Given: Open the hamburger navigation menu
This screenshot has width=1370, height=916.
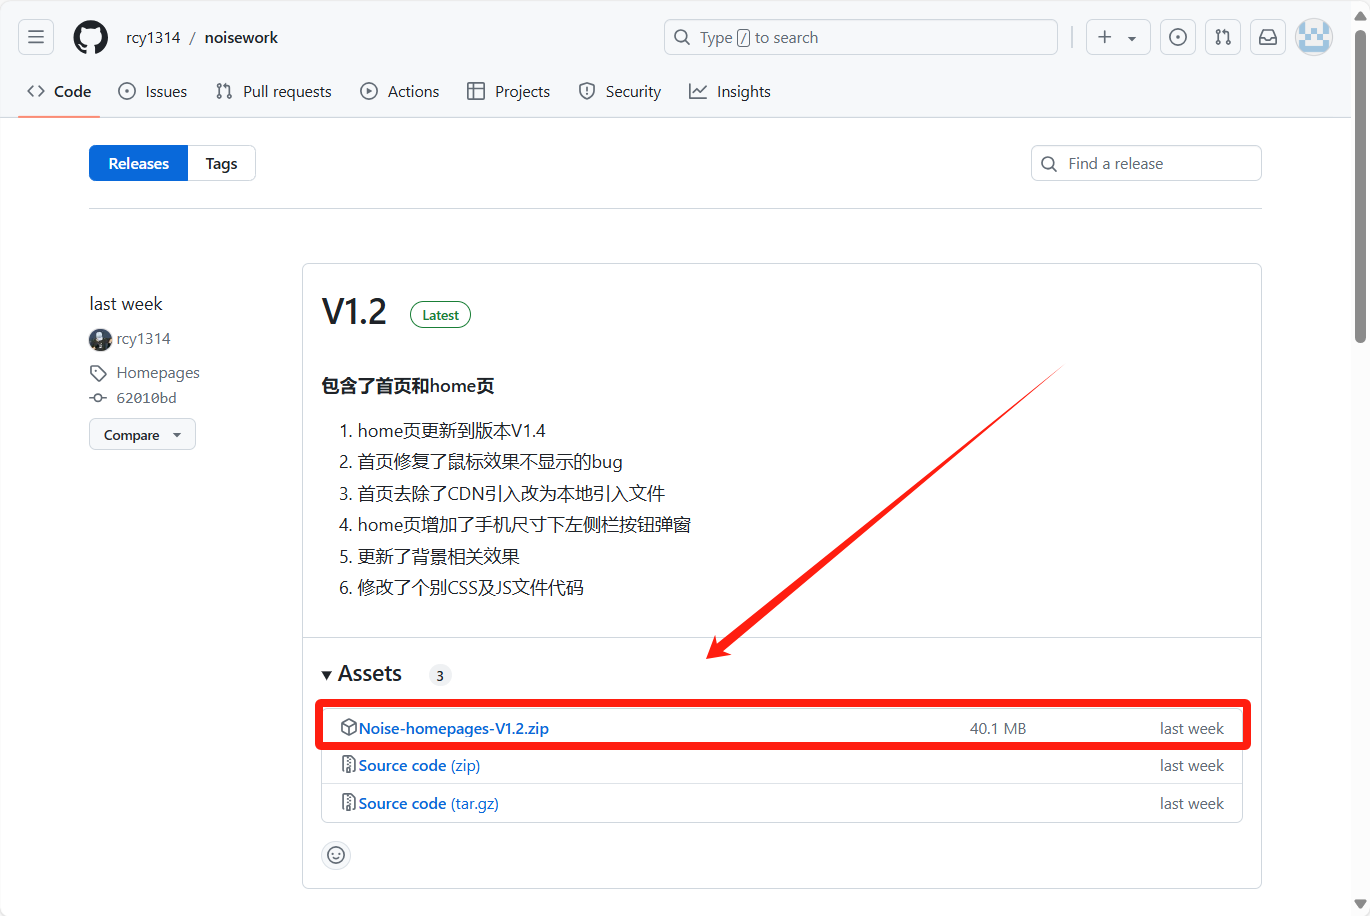Looking at the screenshot, I should point(36,37).
